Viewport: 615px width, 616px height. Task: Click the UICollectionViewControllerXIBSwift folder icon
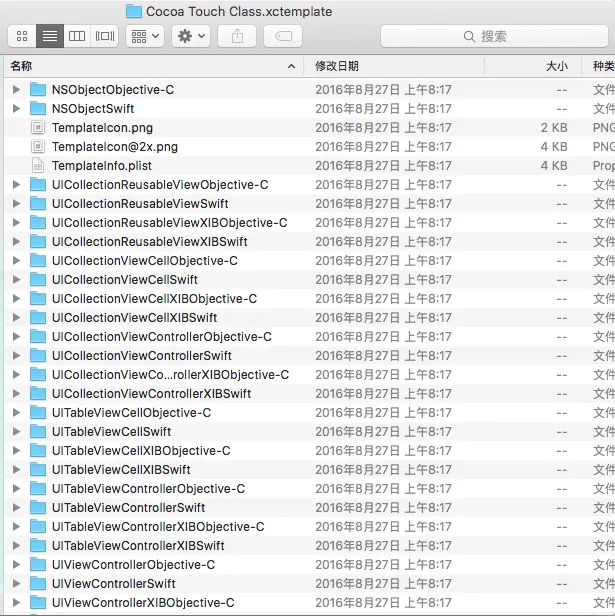click(x=38, y=394)
